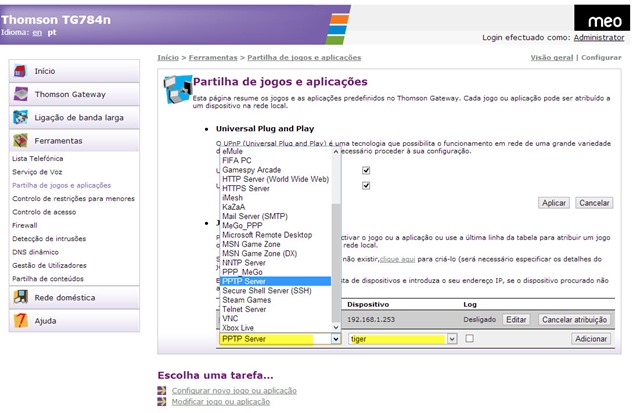Click the Ferramentas tools icon
Viewport: 640px width, 413px height.
point(21,141)
